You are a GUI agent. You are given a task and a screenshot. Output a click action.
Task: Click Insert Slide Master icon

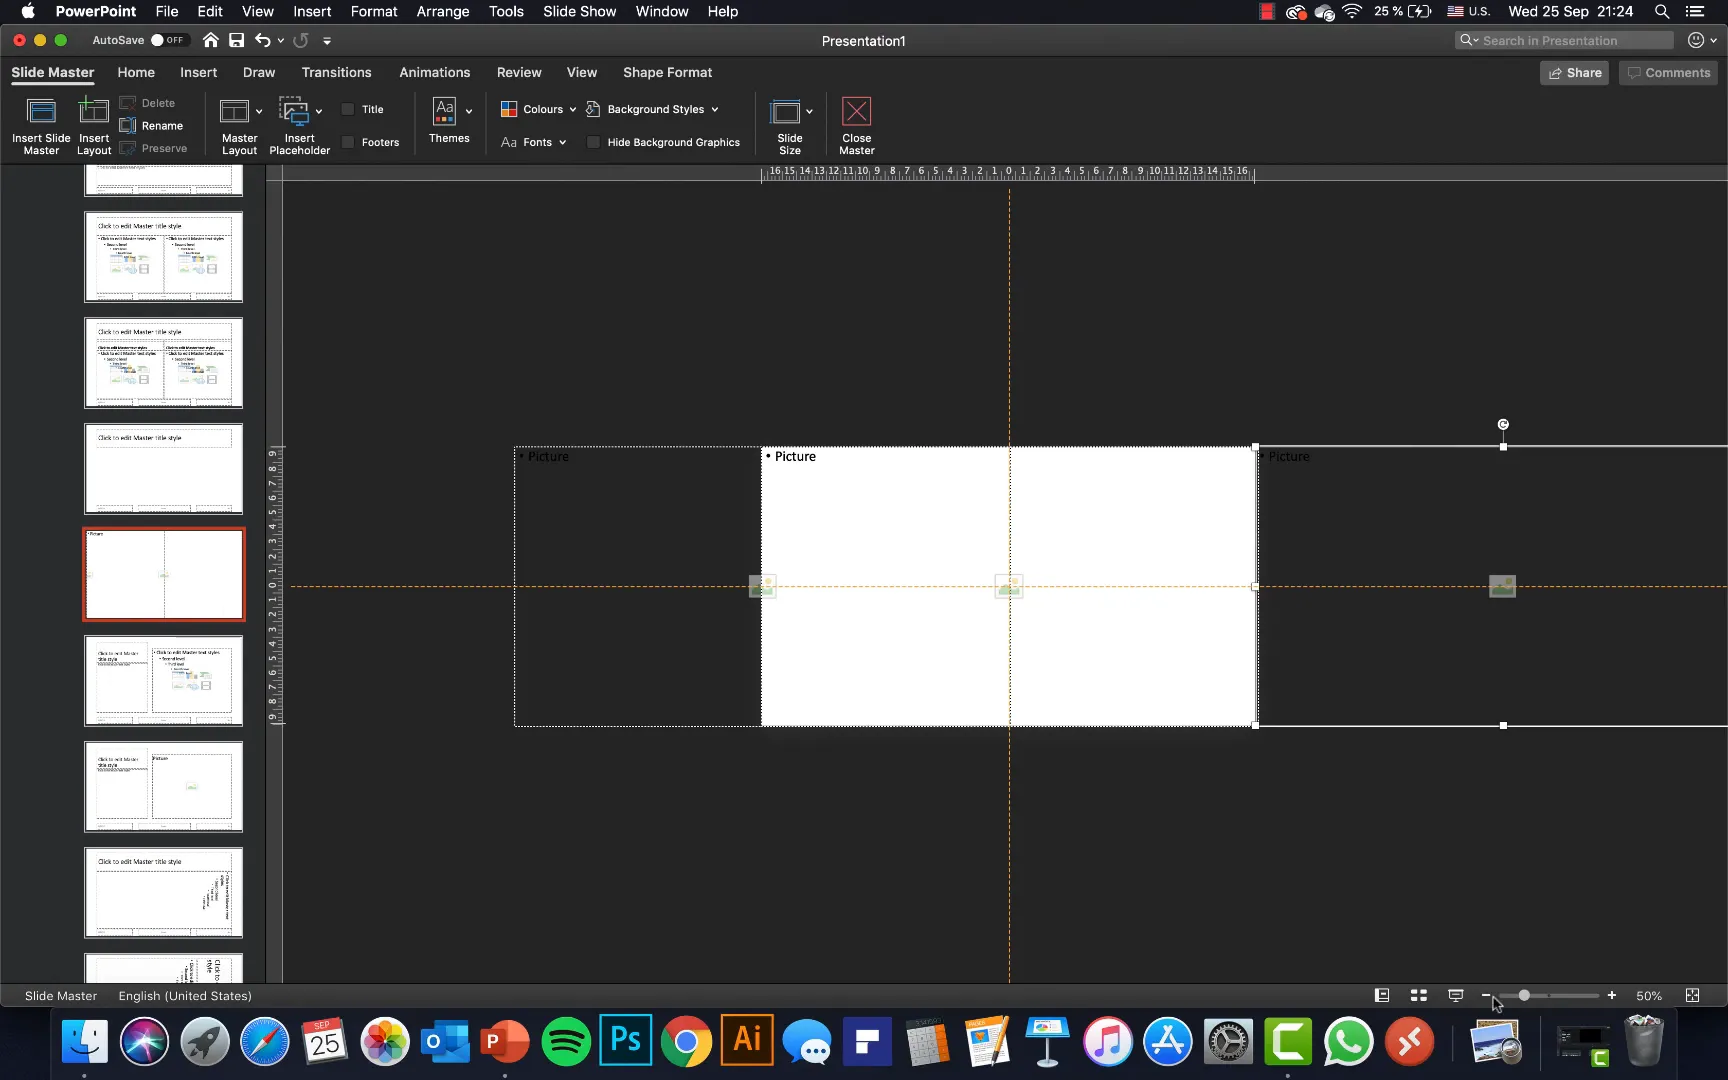coord(41,111)
